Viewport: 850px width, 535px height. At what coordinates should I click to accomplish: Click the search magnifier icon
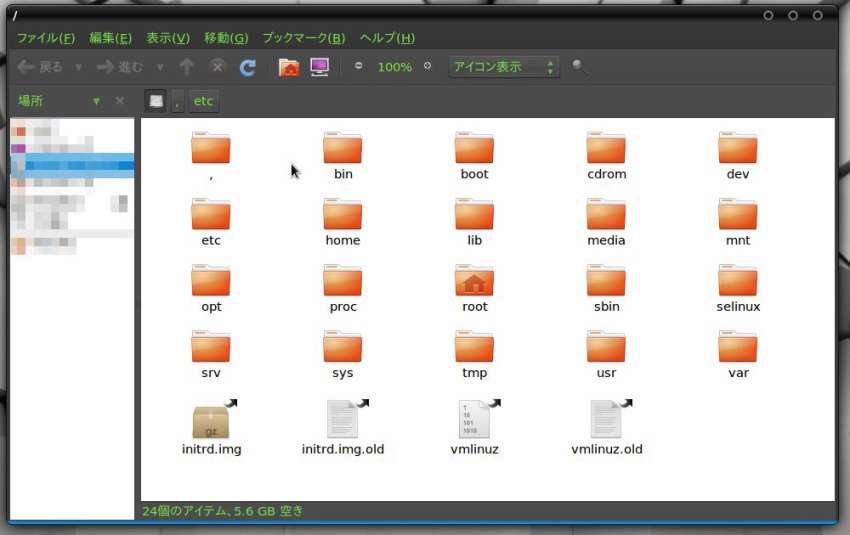[x=579, y=67]
